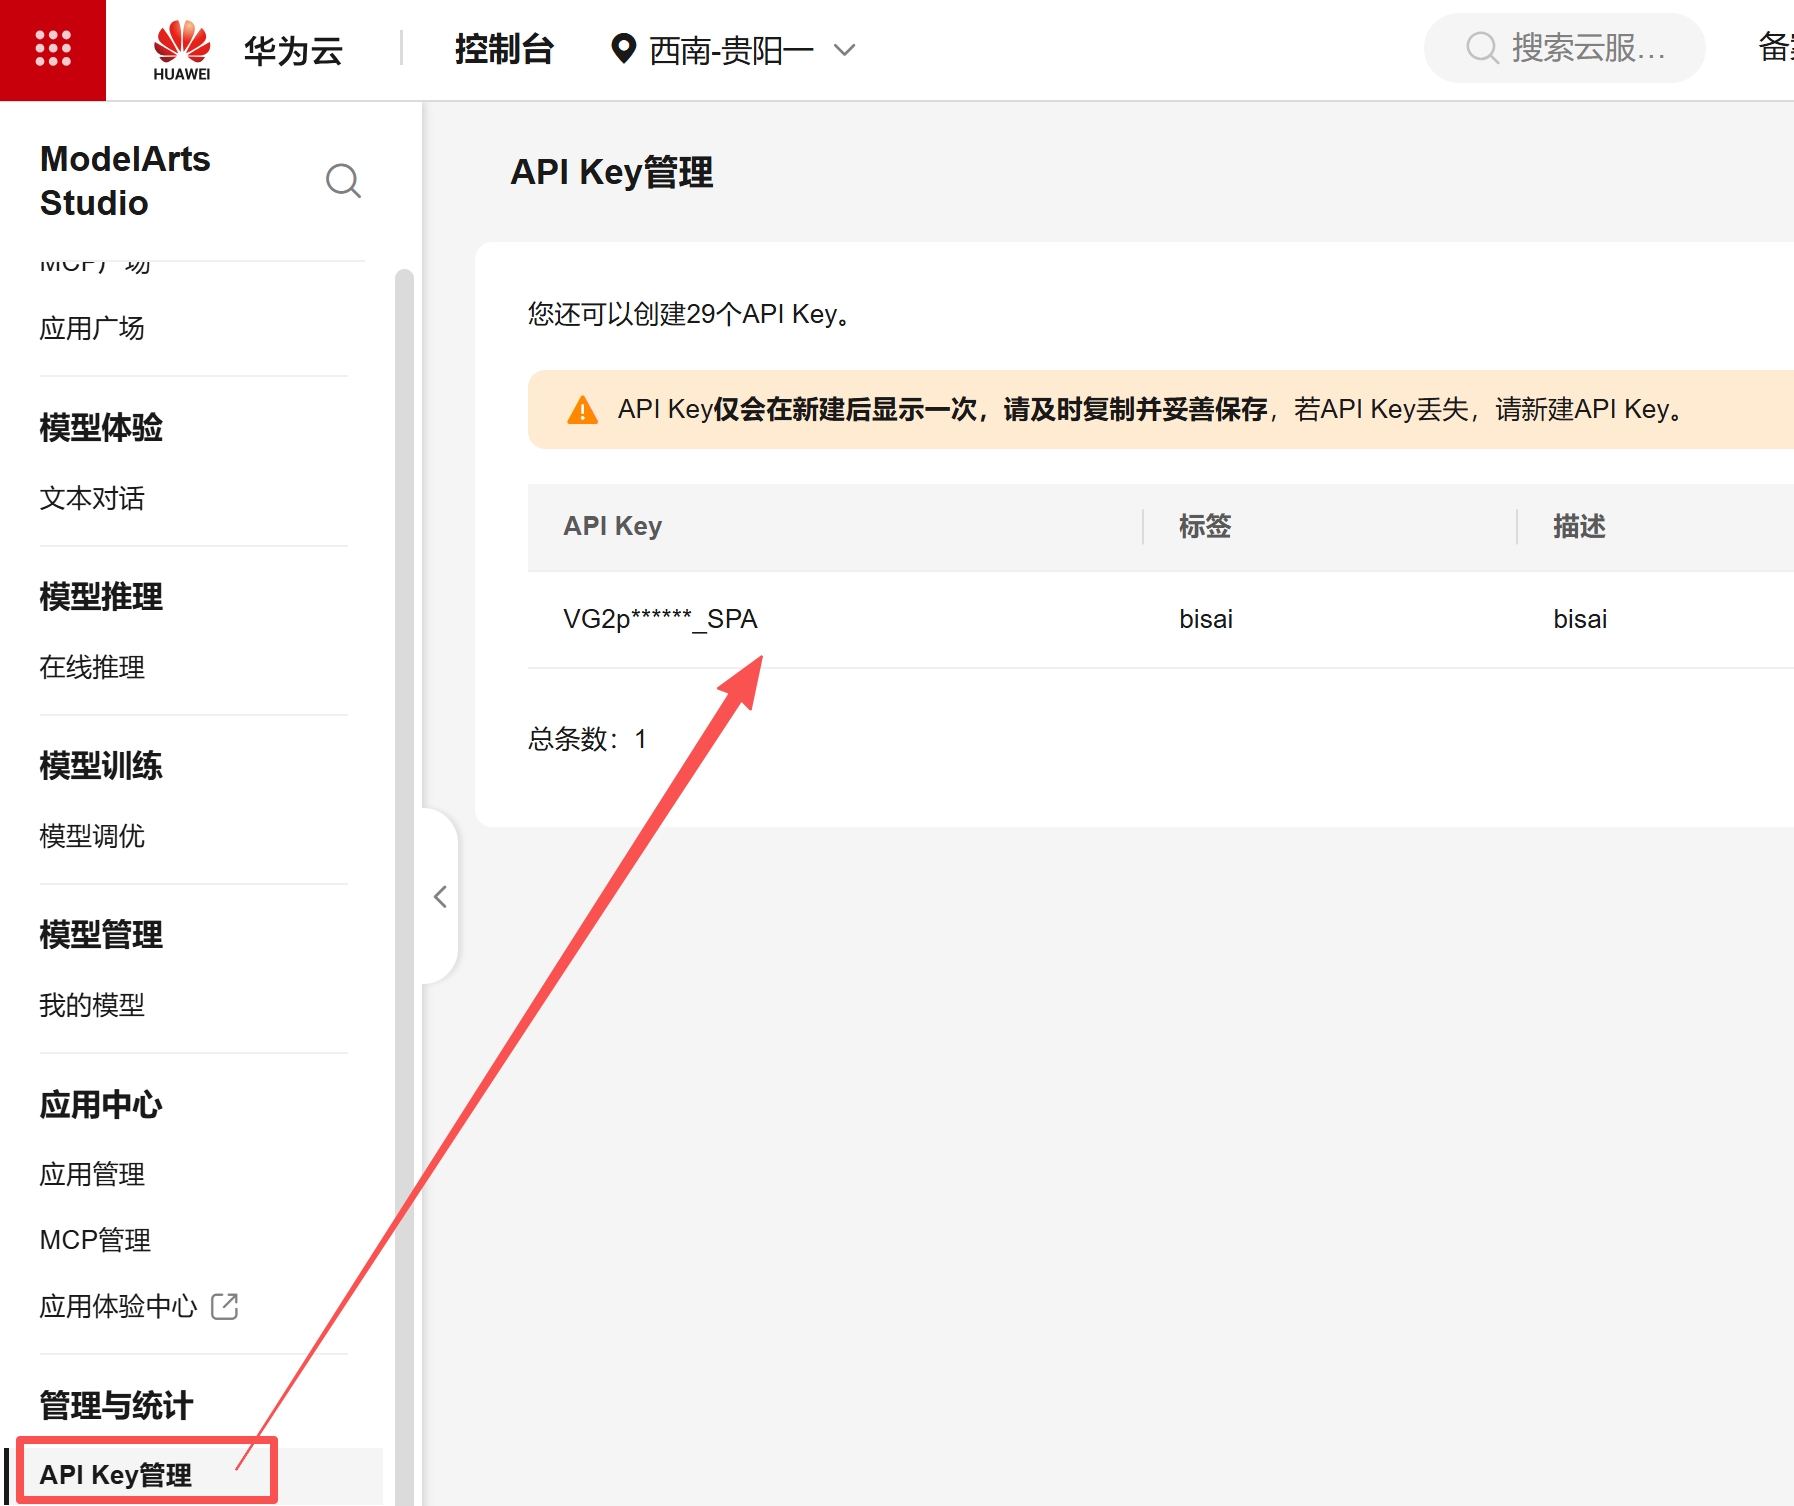Image resolution: width=1794 pixels, height=1506 pixels.
Task: Open 模型调优 in the sidebar
Action: pos(92,836)
